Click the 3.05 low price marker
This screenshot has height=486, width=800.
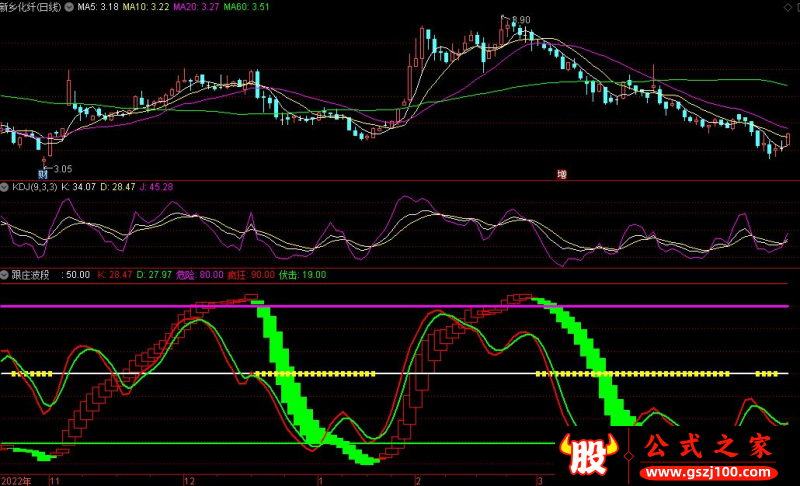[x=62, y=168]
